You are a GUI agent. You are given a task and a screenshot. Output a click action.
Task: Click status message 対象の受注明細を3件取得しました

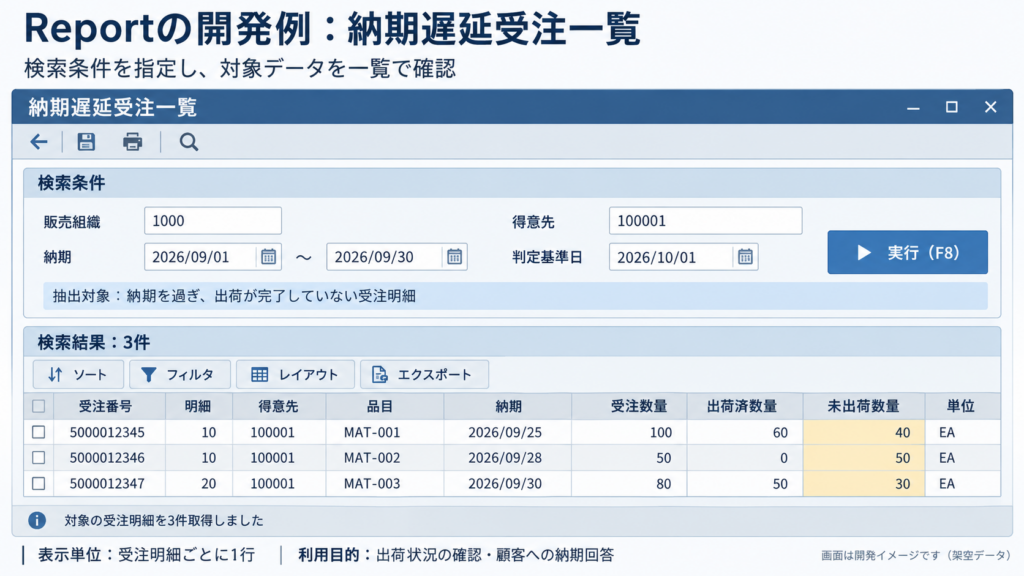[164, 520]
